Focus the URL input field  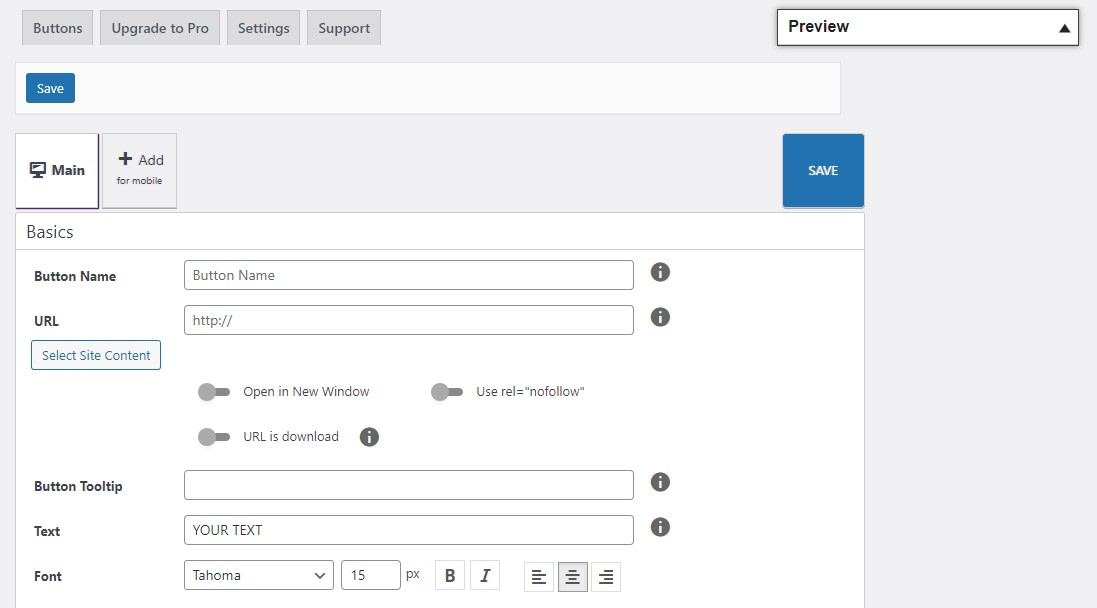[409, 320]
